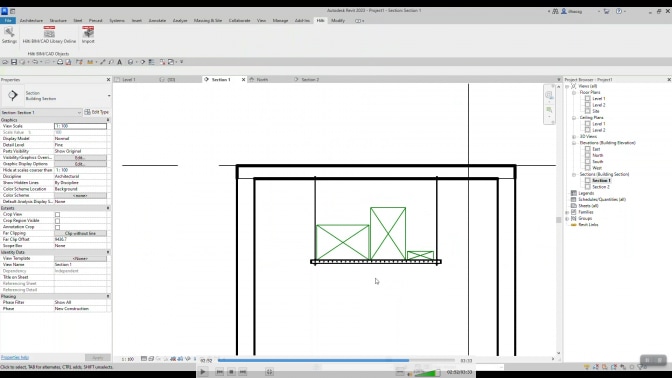Switch to the Annotate ribbon tab
Screen dimensions: 672x378
(x=157, y=21)
